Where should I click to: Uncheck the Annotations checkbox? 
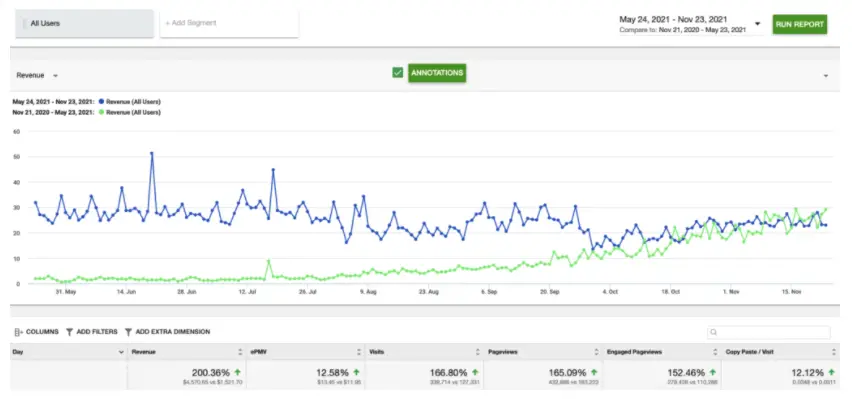coord(398,72)
